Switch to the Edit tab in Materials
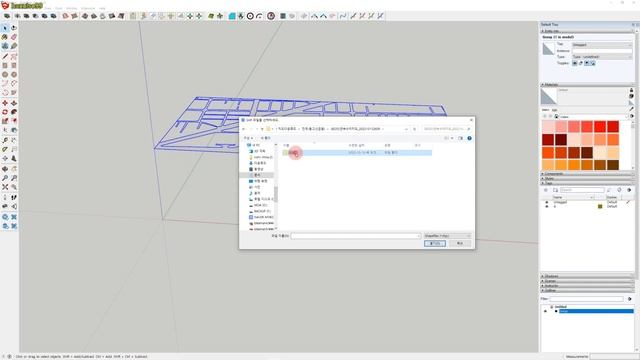The height and width of the screenshot is (360, 640). [554, 110]
